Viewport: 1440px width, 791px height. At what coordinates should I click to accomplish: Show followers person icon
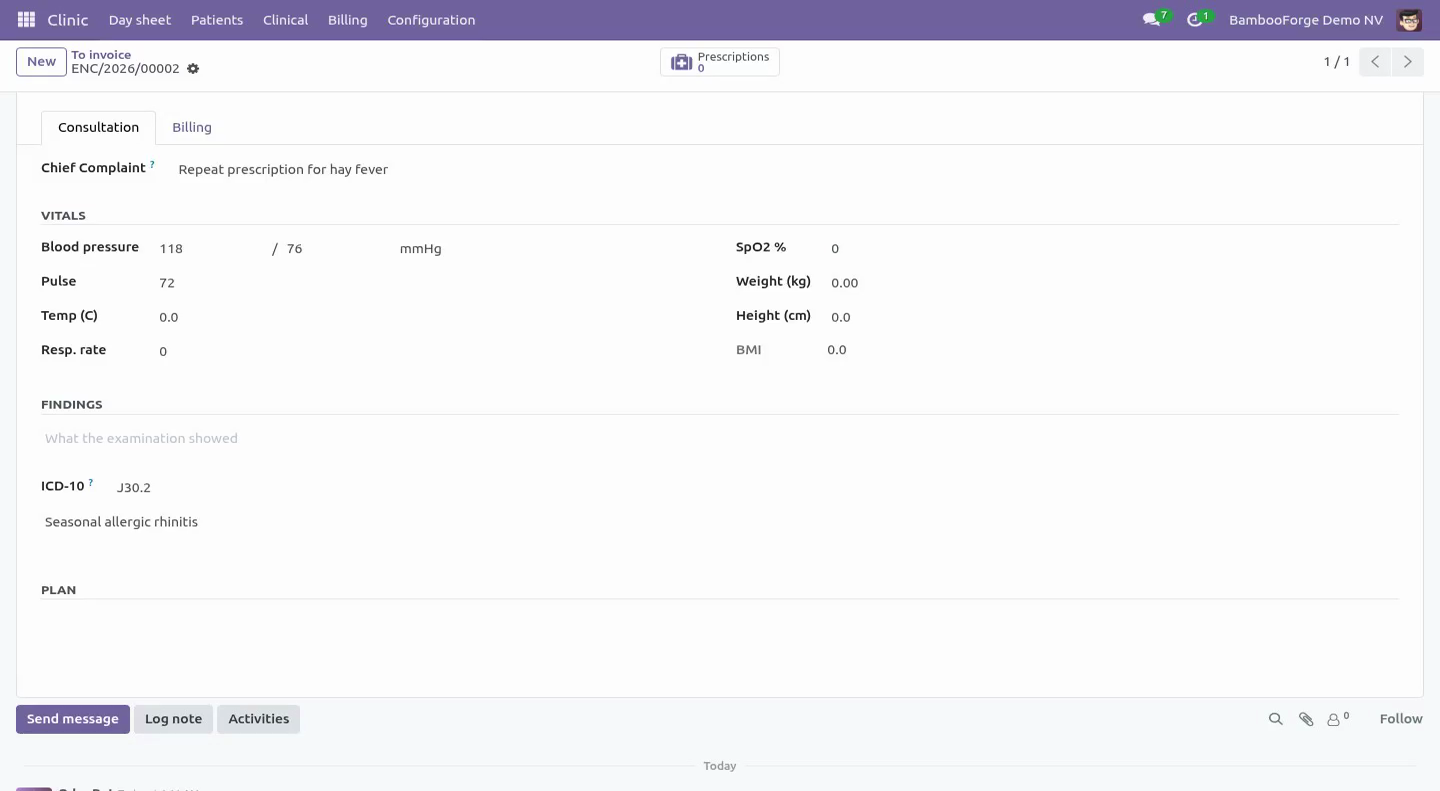(x=1333, y=720)
